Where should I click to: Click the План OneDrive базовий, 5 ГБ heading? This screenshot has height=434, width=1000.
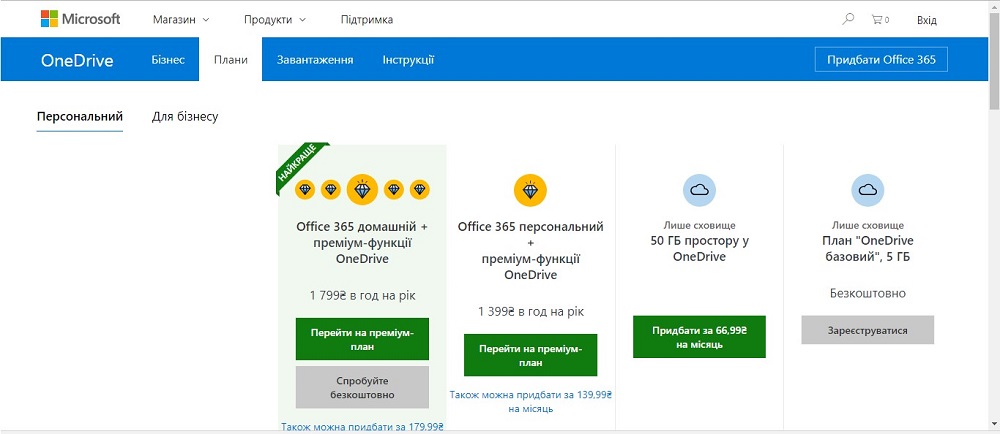[x=867, y=249]
